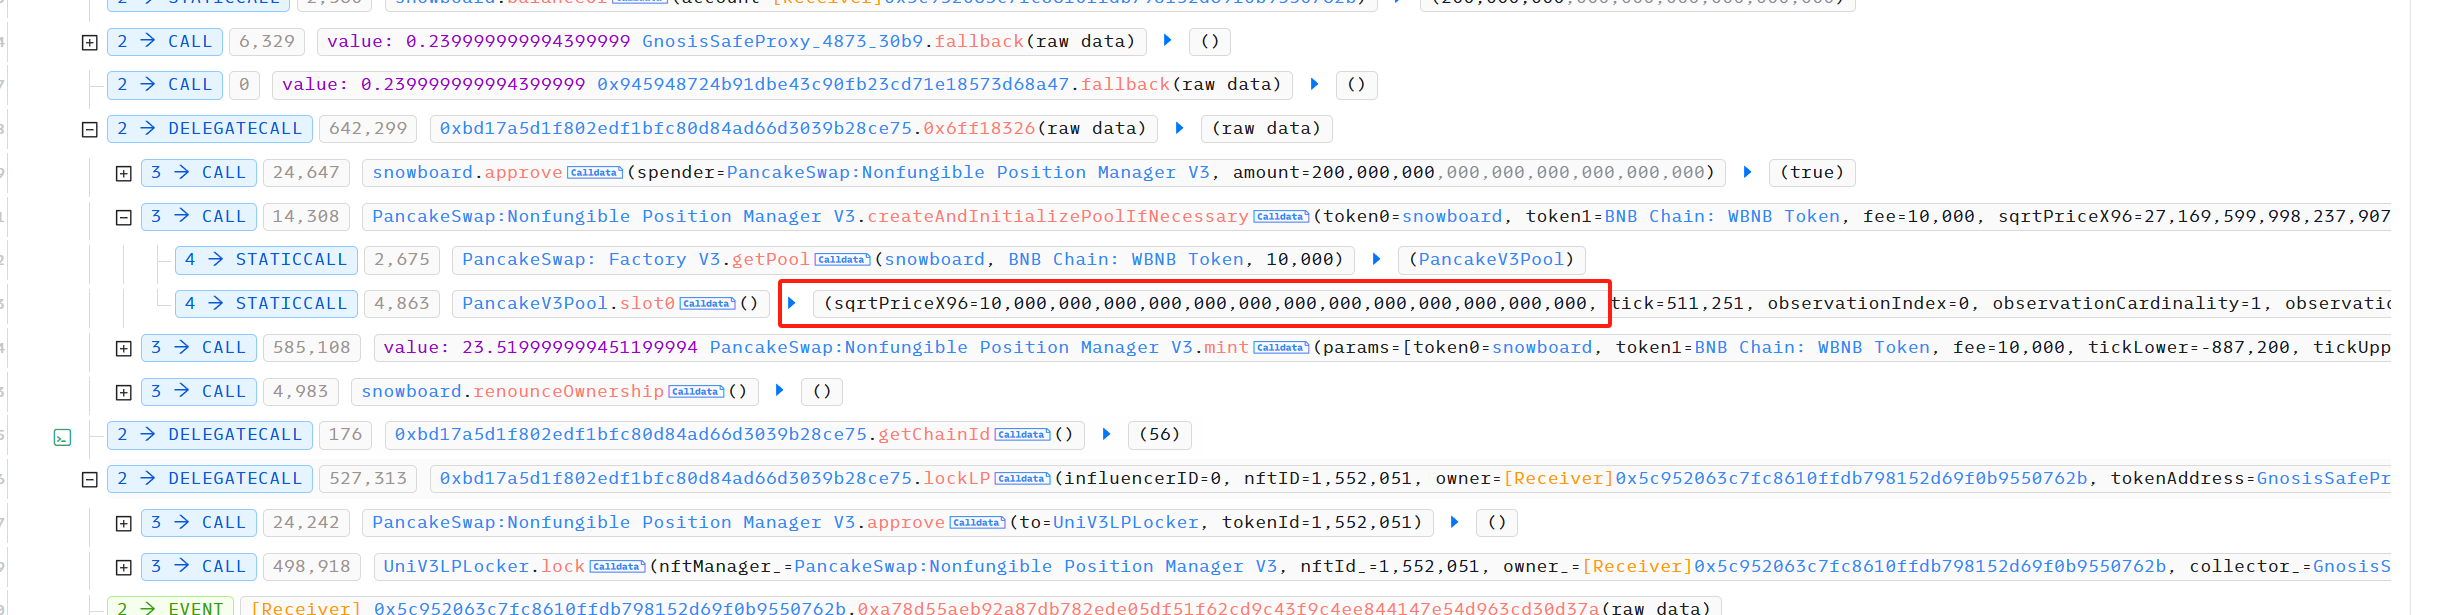Click Calldata tag on Position Manager mint
This screenshot has height=615, width=2451.
(1281, 348)
